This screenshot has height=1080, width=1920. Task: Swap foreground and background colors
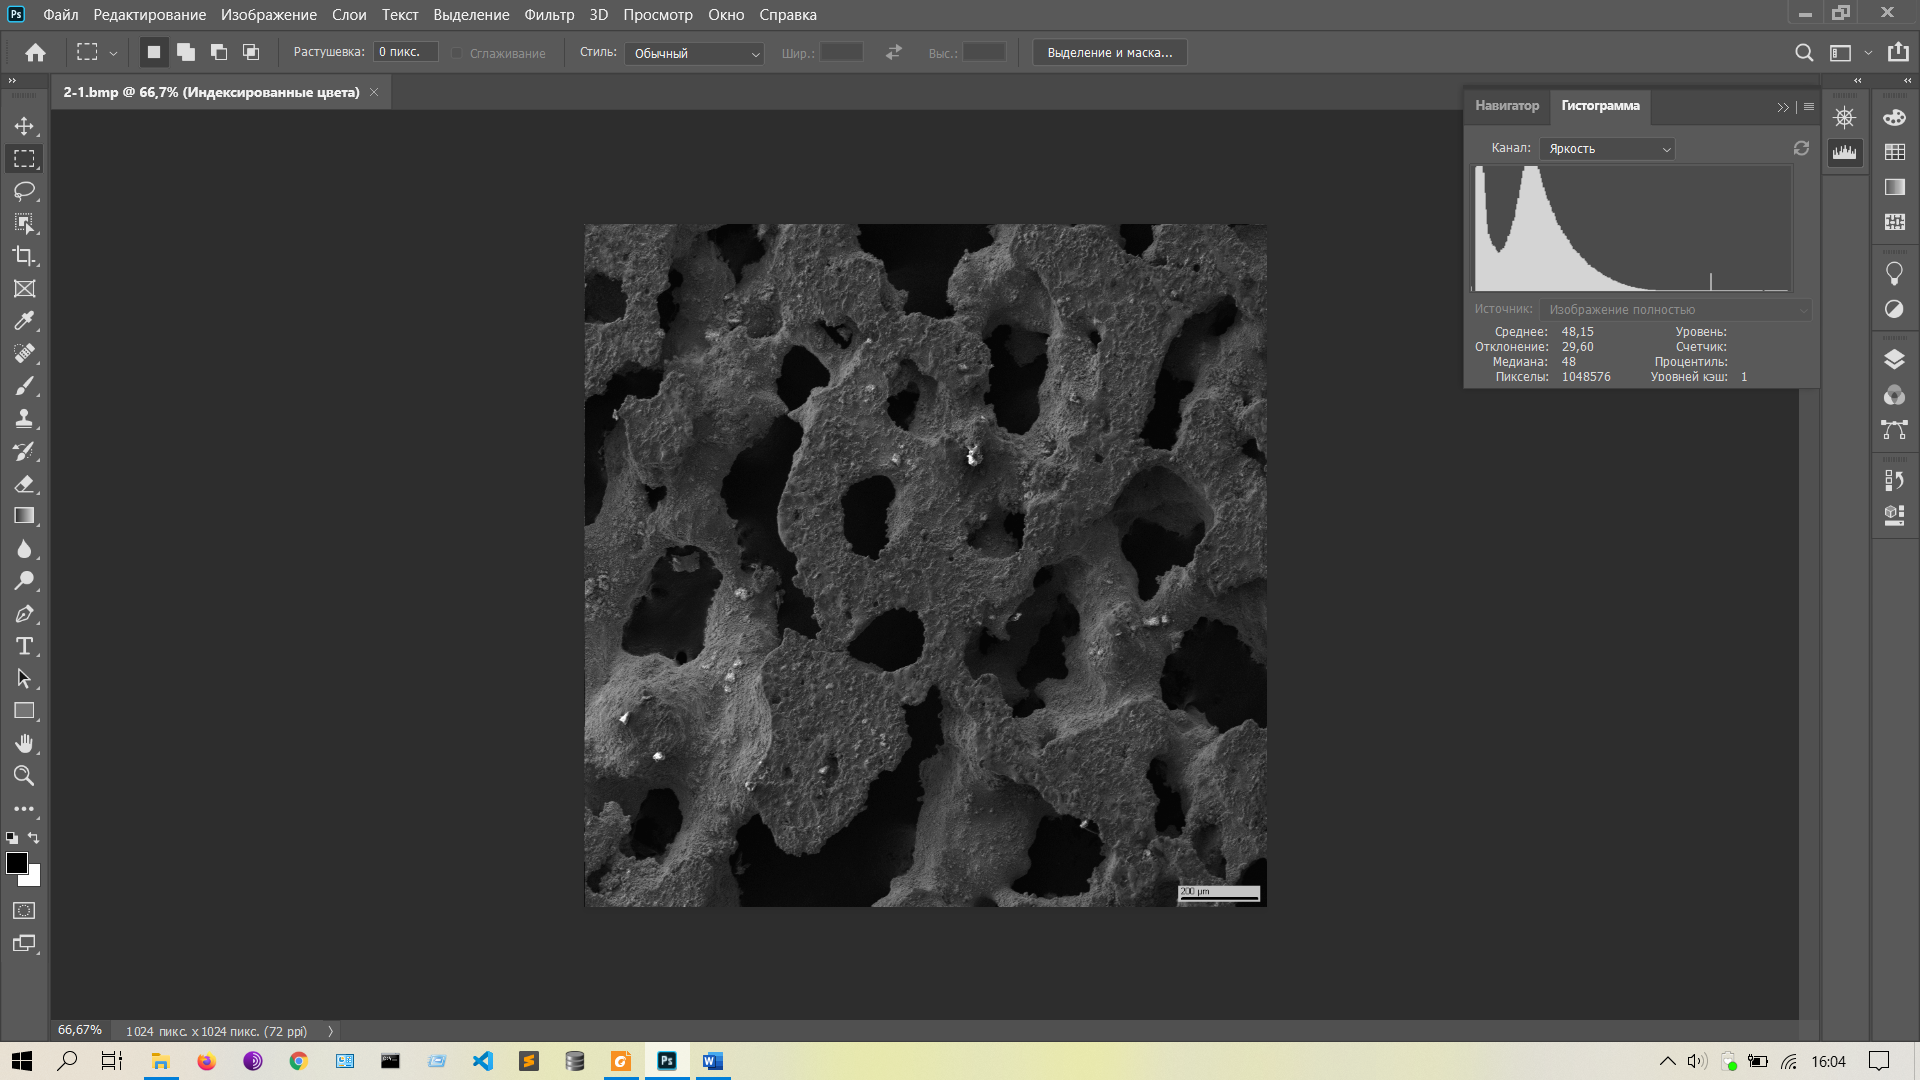pyautogui.click(x=34, y=838)
